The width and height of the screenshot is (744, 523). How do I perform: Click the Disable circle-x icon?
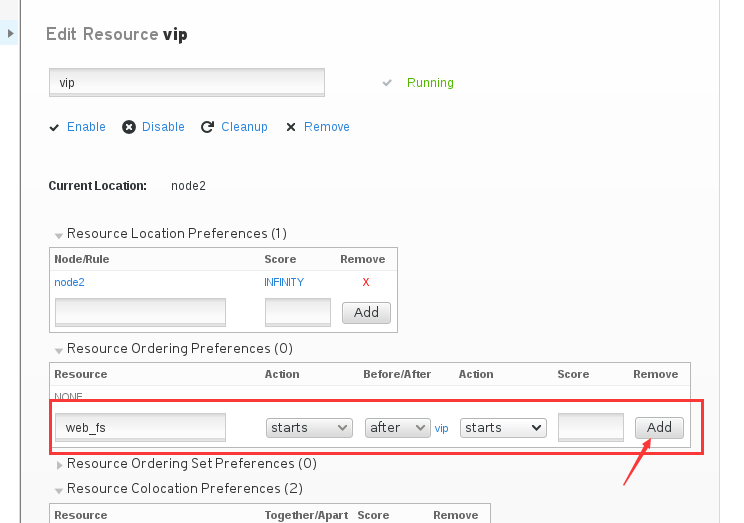(x=129, y=127)
